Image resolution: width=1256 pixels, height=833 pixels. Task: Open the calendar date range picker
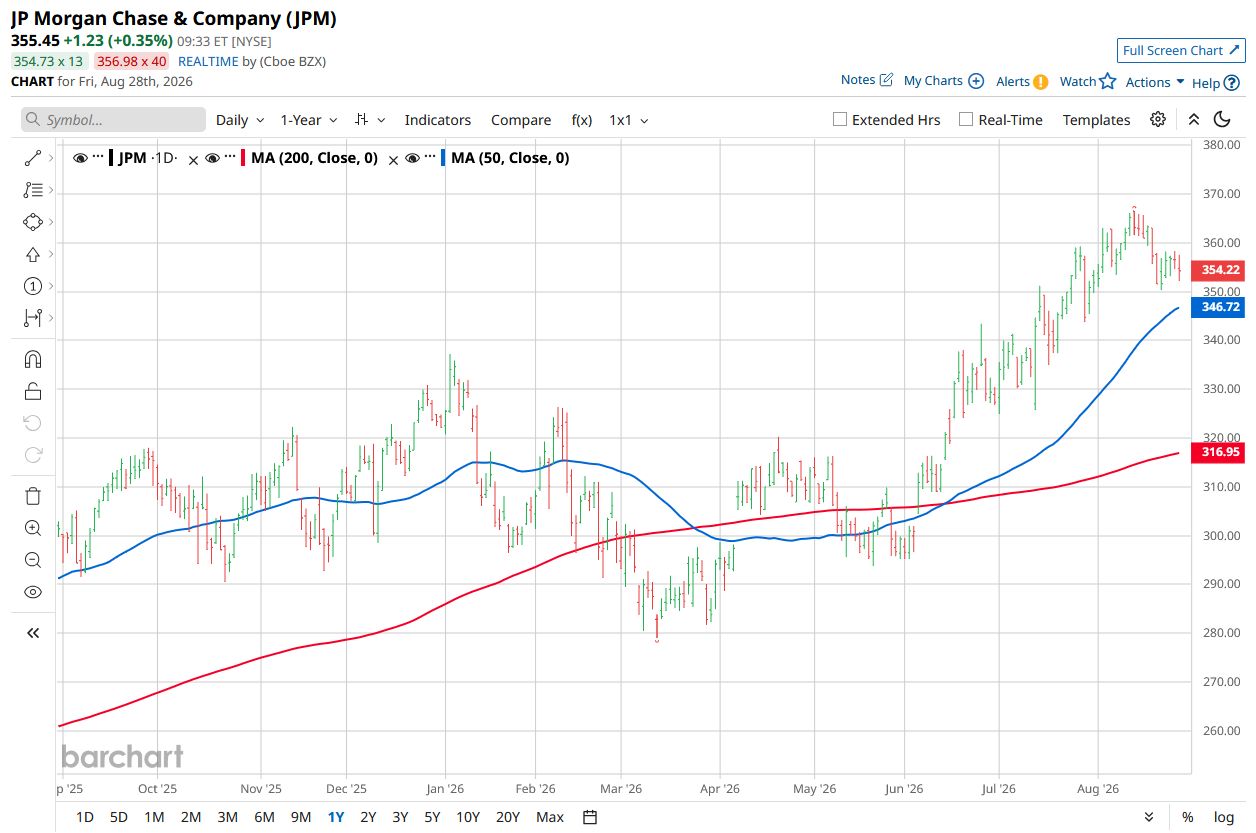(590, 817)
